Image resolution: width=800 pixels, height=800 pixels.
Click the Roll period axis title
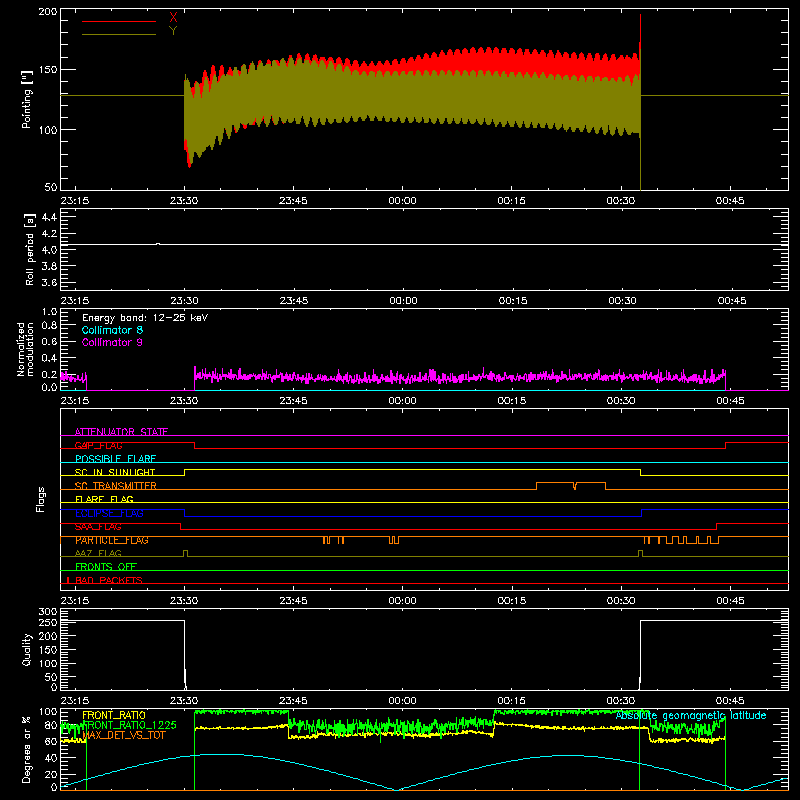[29, 249]
